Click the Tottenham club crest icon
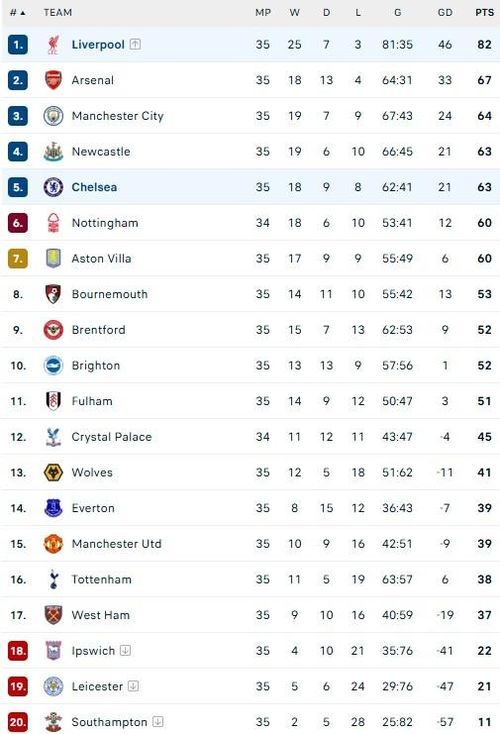 53,580
